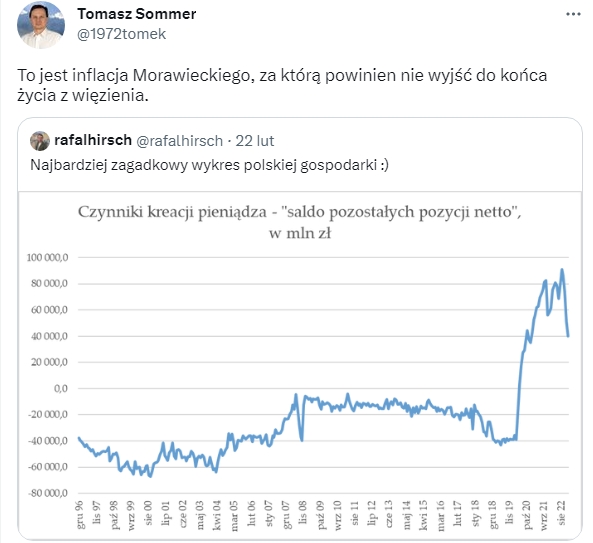Click the 0,0 y-axis label
The image size is (593, 543).
[61, 388]
